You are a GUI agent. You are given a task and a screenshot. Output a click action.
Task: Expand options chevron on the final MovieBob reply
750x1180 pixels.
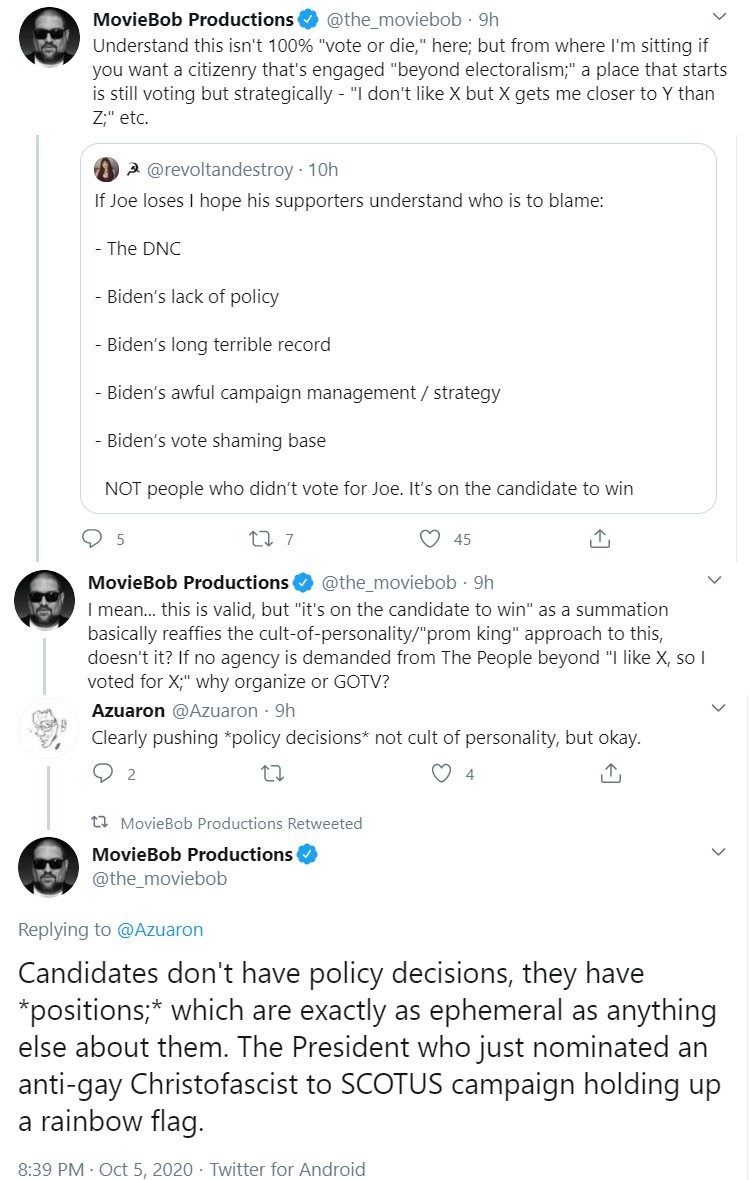tap(718, 852)
